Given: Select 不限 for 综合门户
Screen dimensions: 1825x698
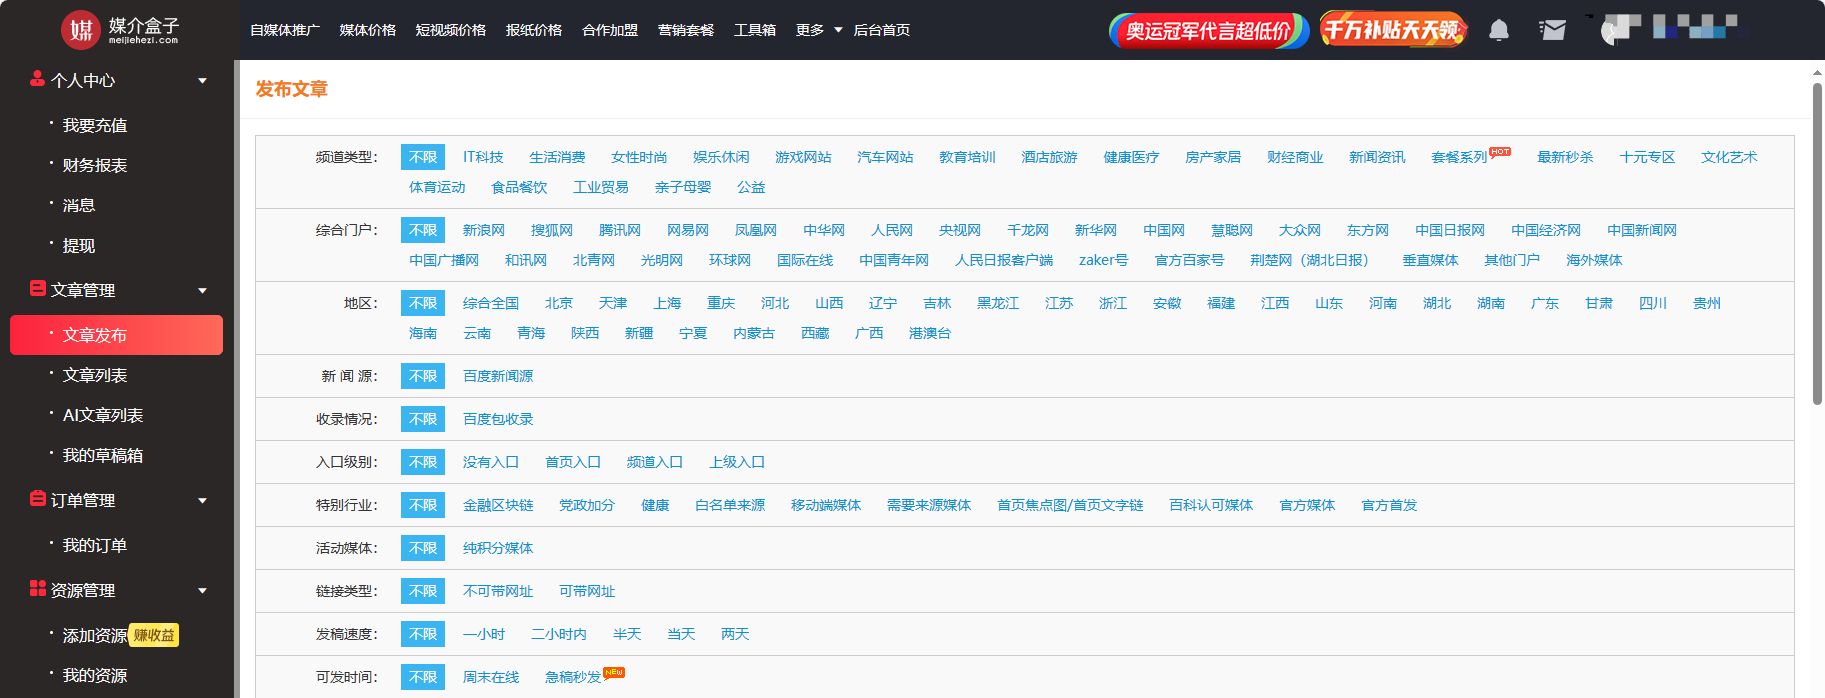Looking at the screenshot, I should pyautogui.click(x=423, y=230).
